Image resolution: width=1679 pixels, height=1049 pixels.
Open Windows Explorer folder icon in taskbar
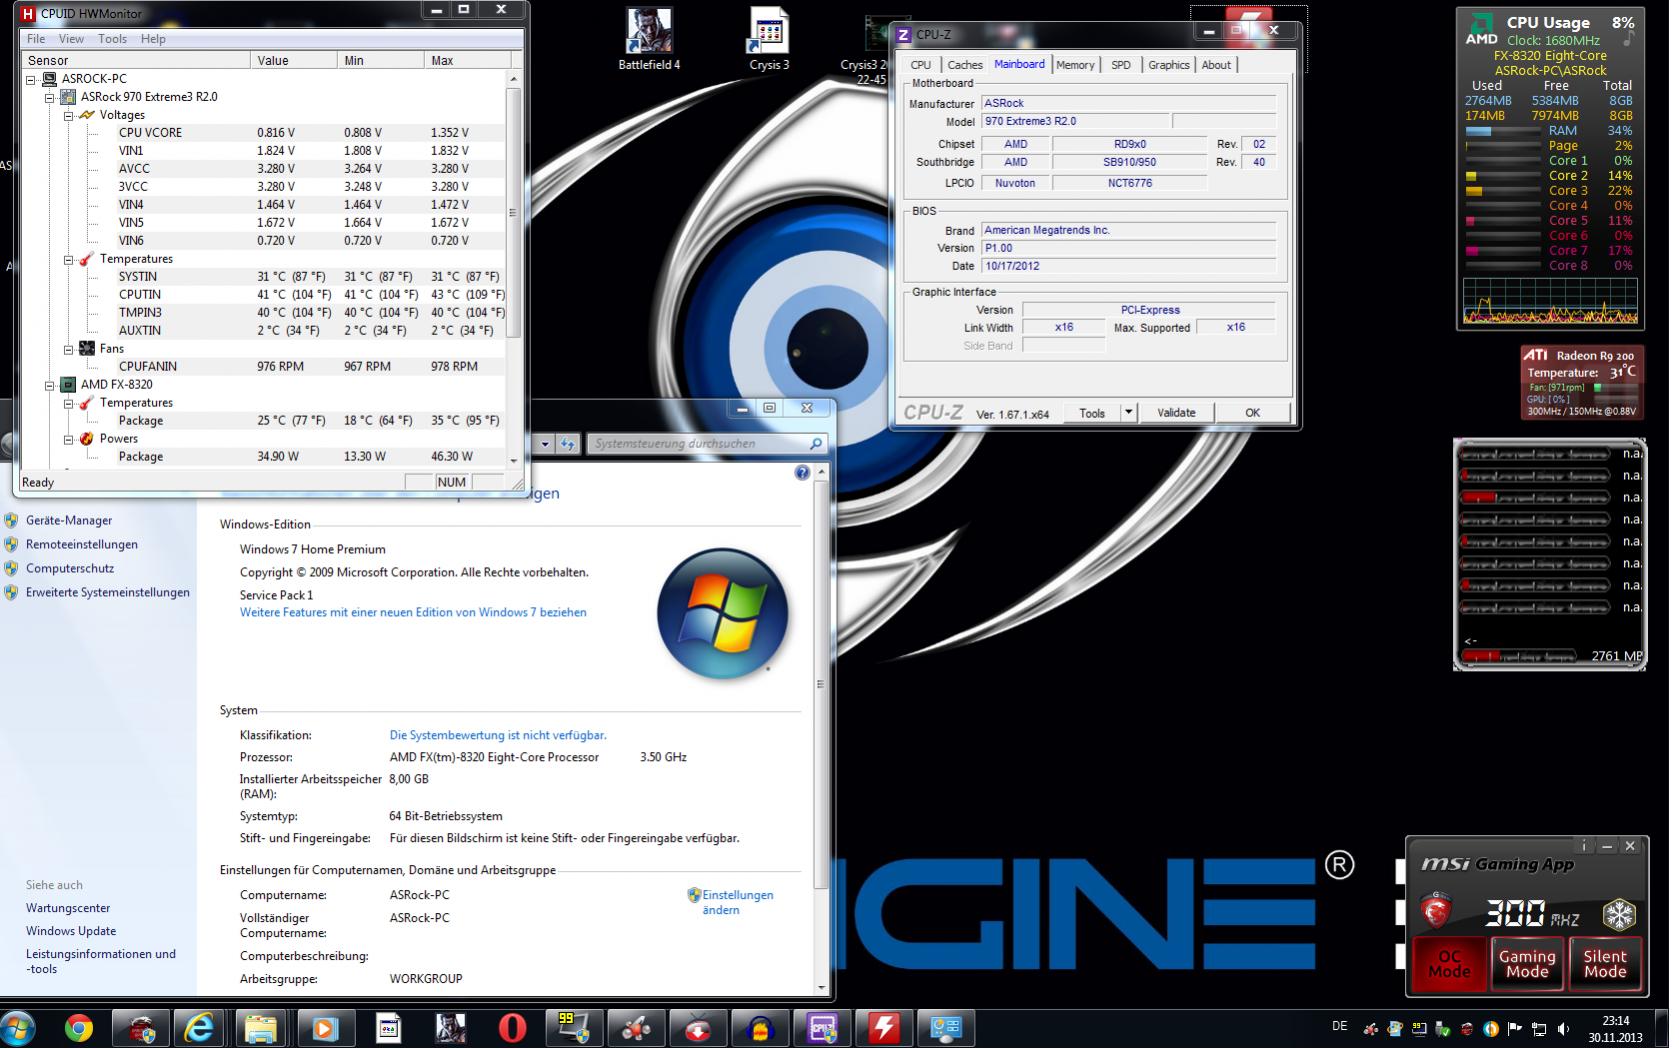[x=260, y=1028]
